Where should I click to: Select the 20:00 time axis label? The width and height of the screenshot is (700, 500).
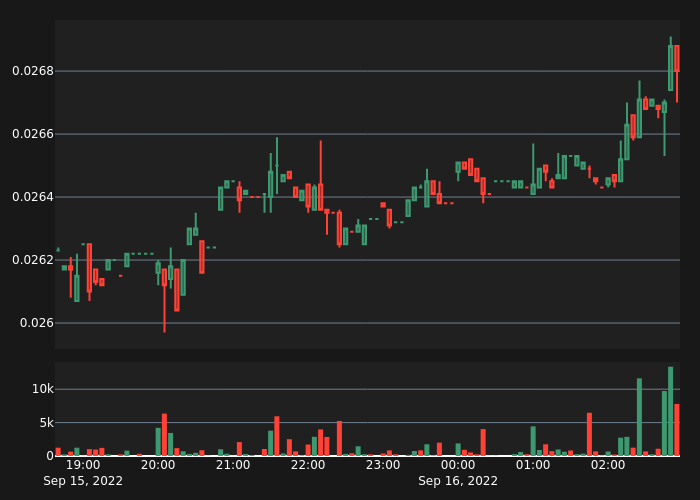click(158, 465)
